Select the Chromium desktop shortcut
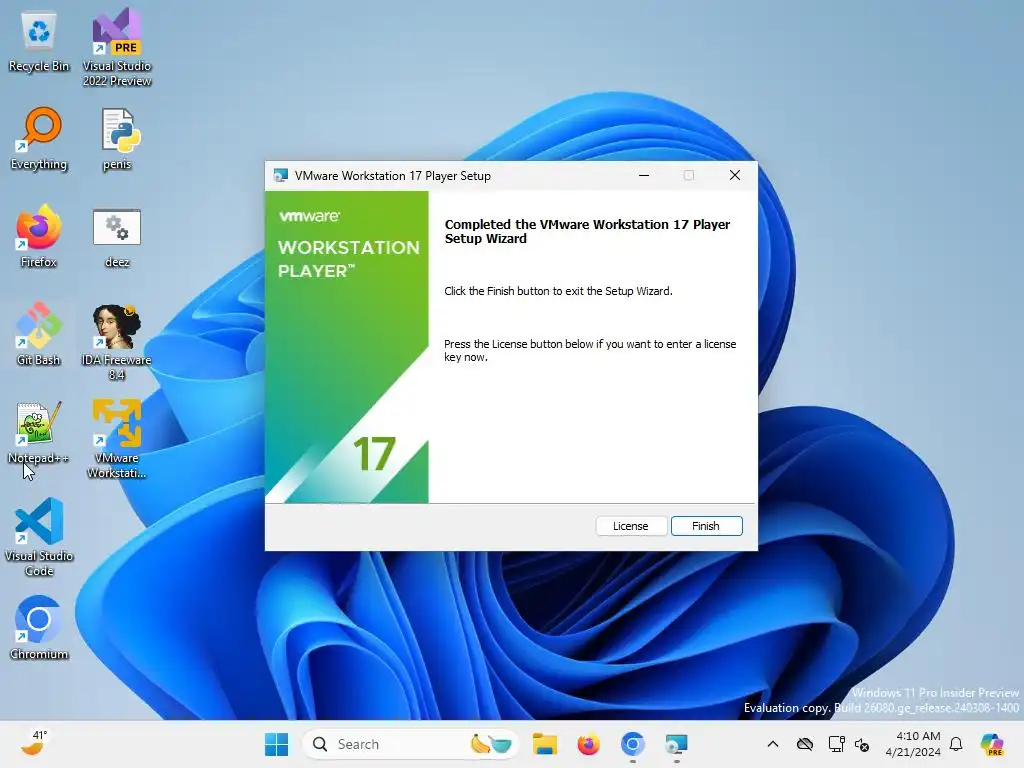 pyautogui.click(x=39, y=628)
